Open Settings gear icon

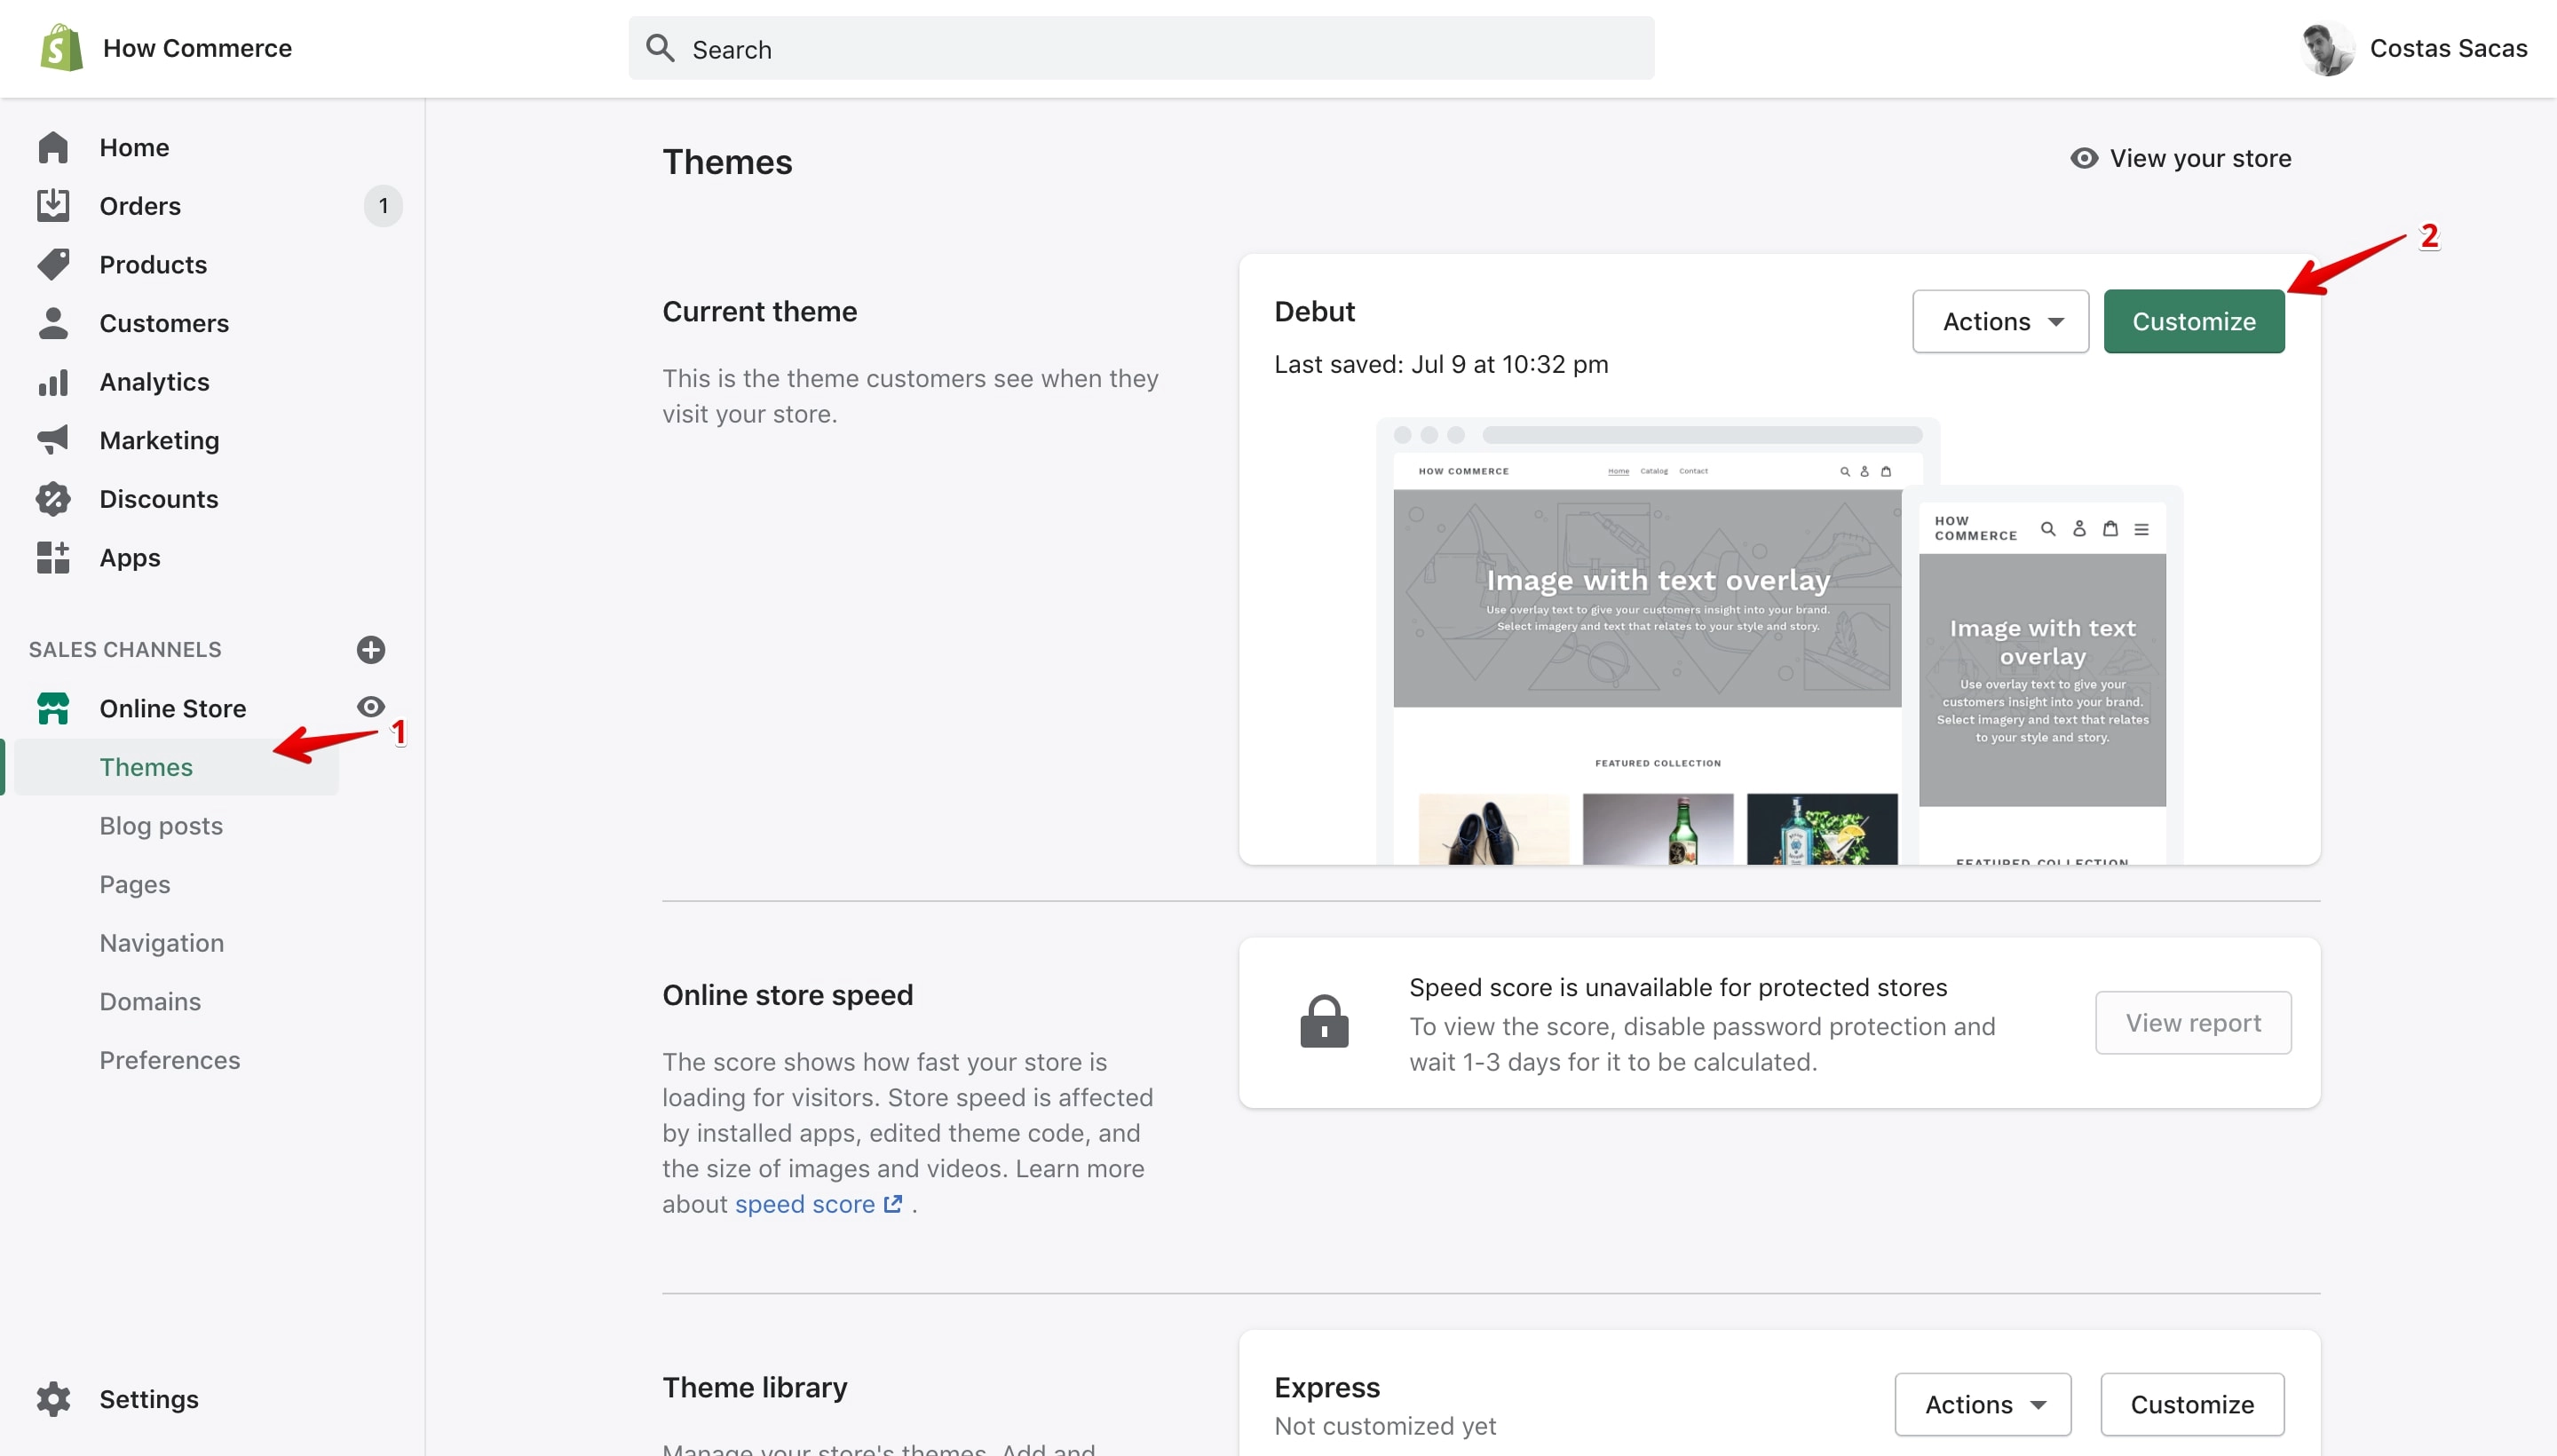click(x=53, y=1399)
